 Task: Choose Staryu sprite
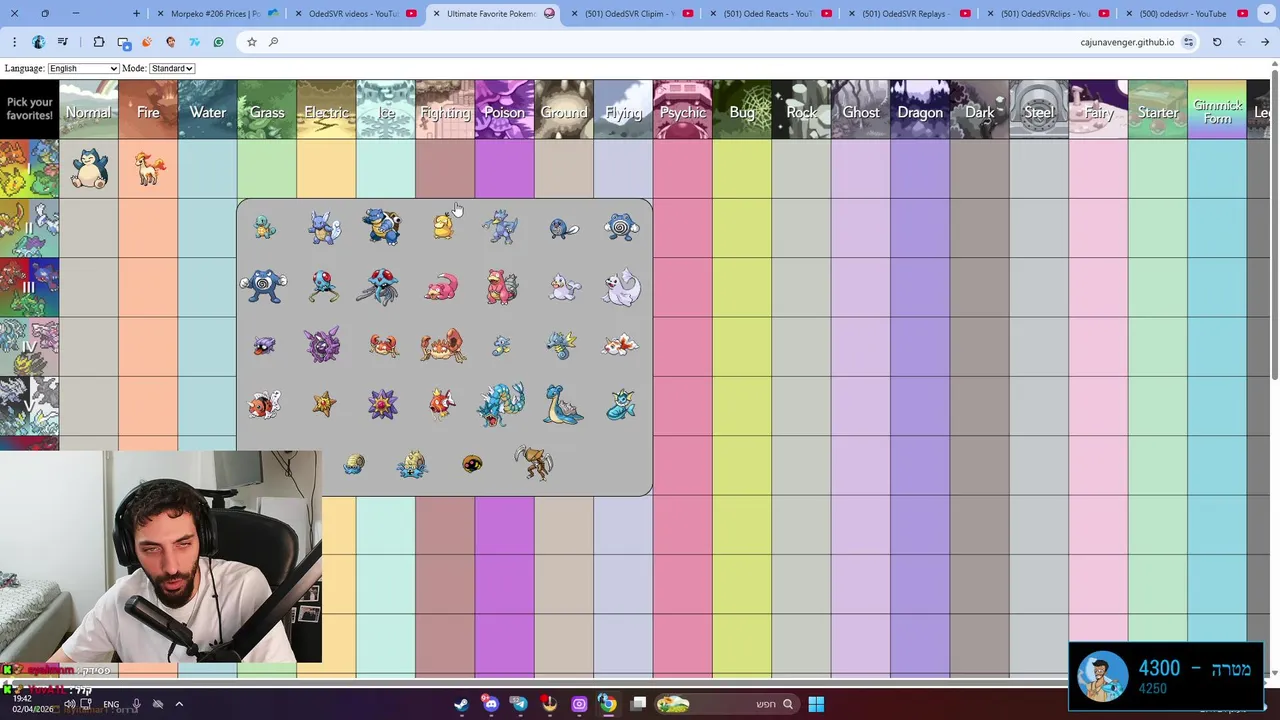[323, 404]
